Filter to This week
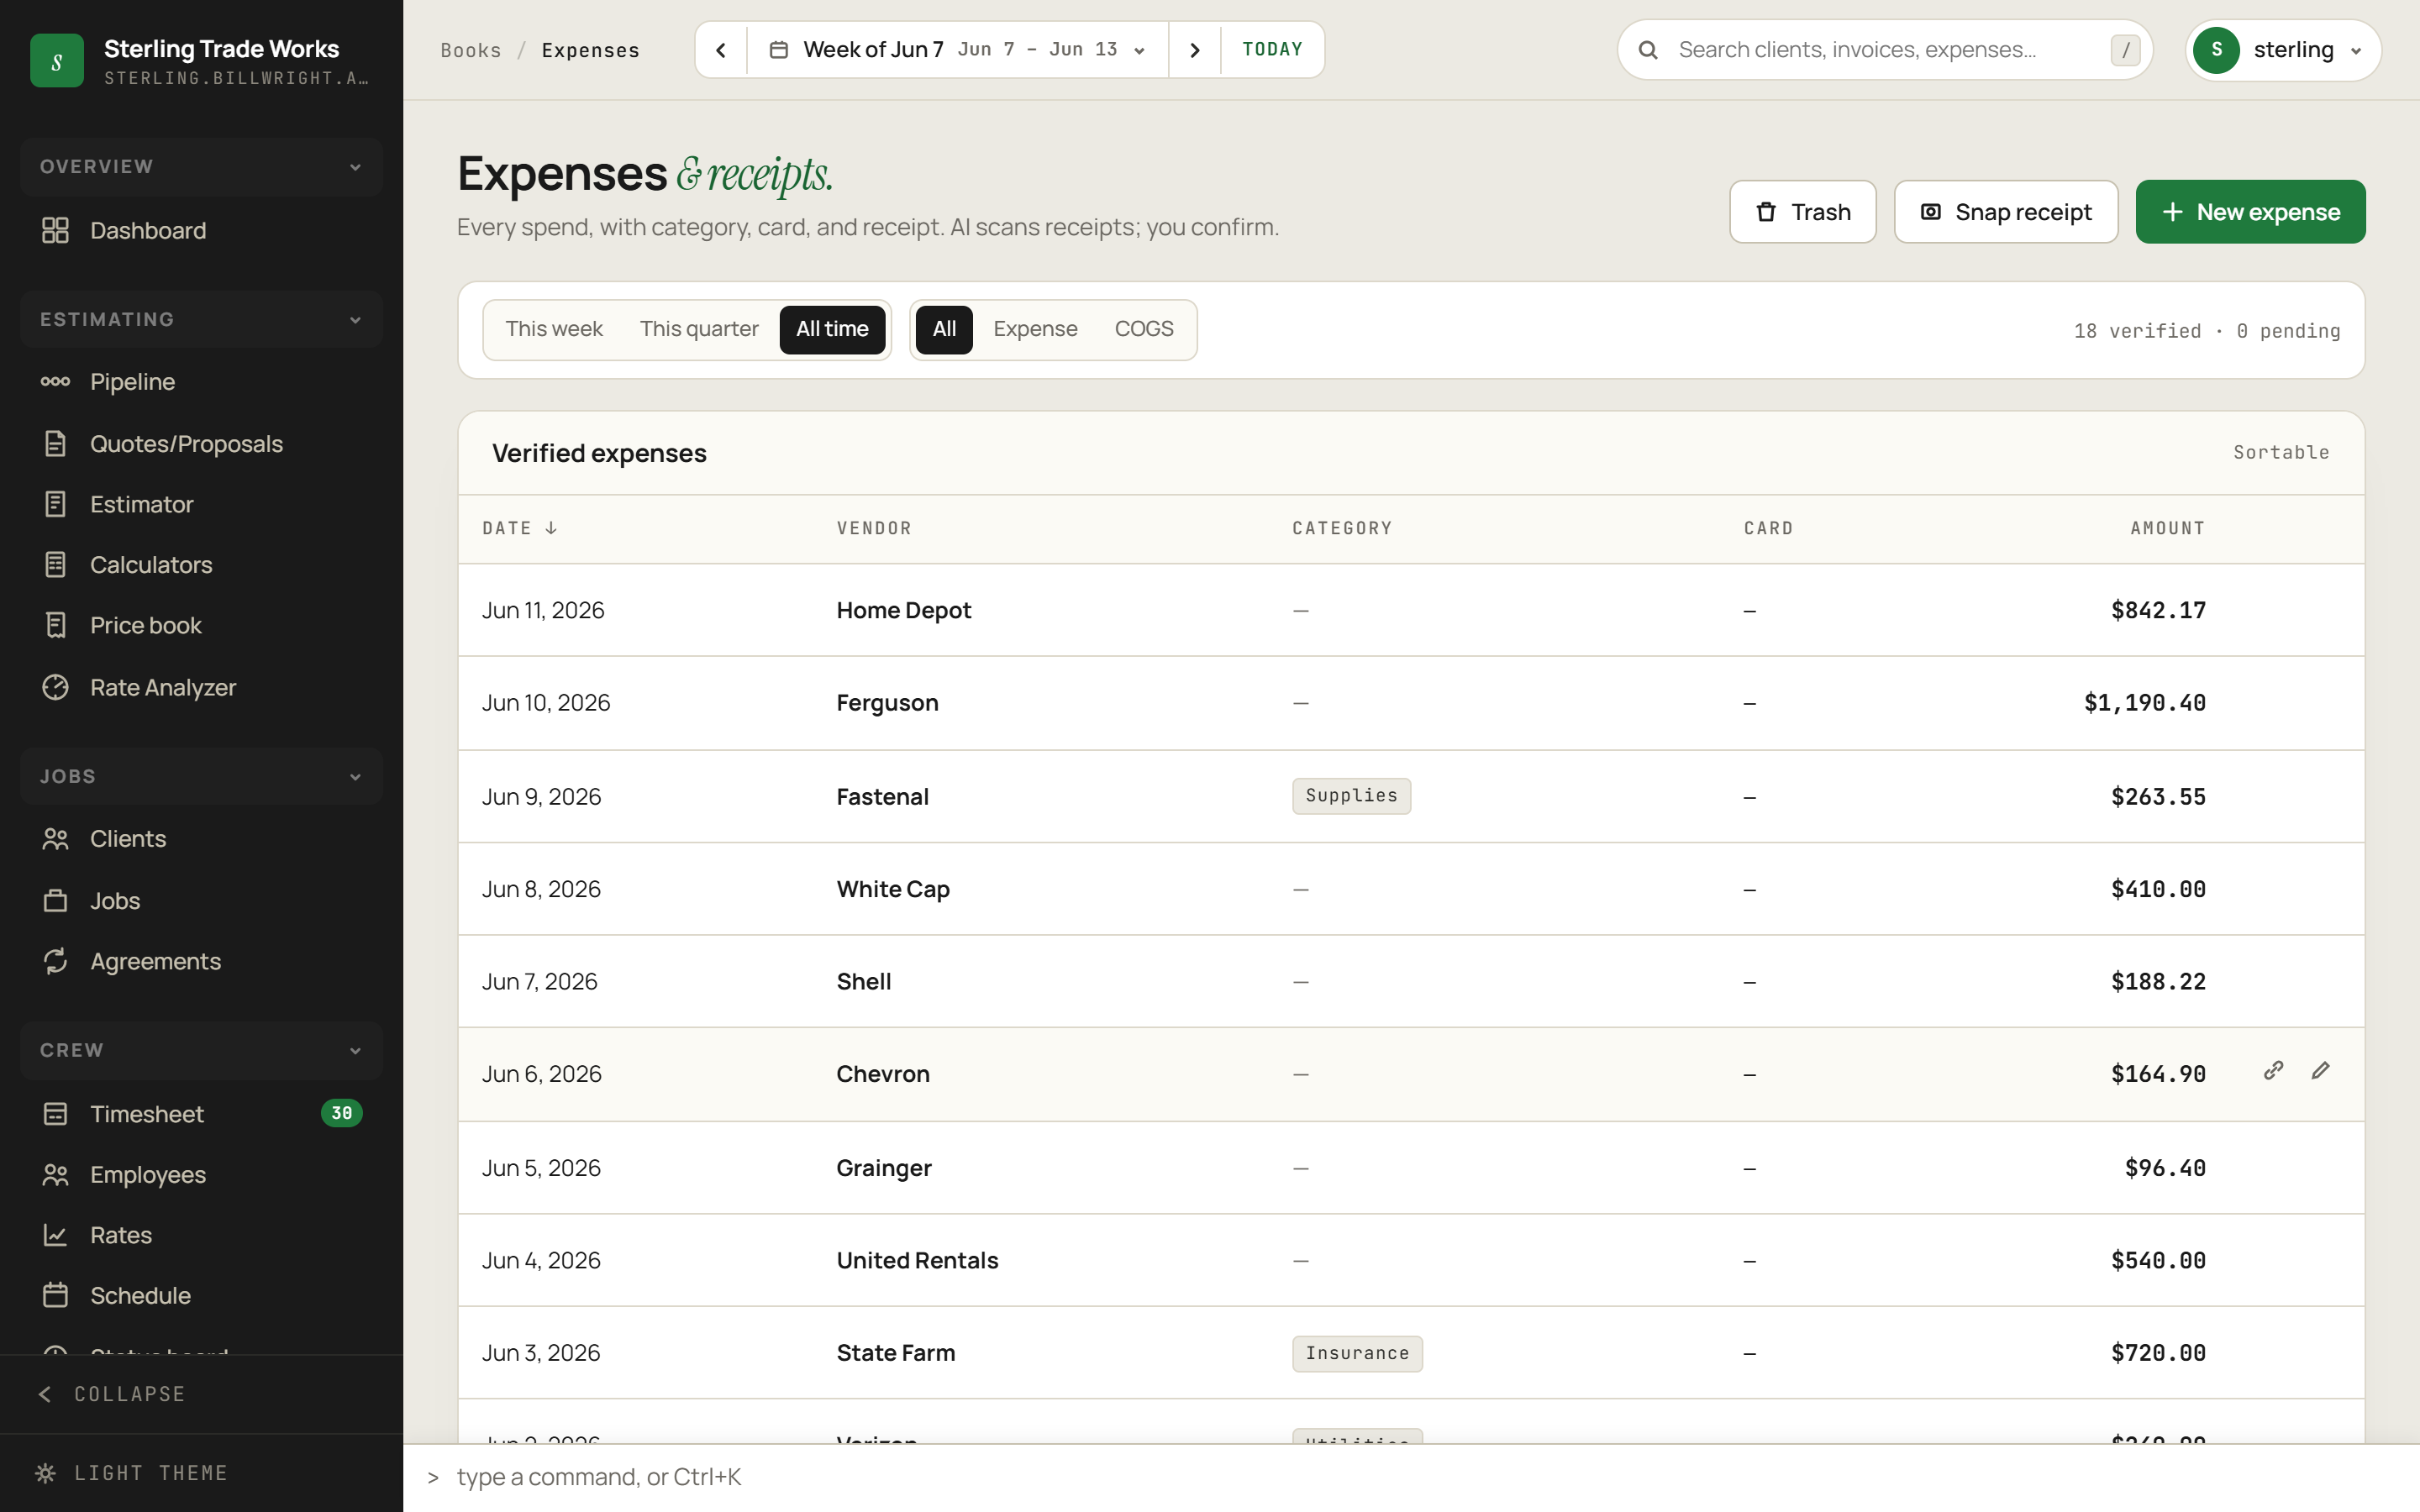 pos(554,329)
